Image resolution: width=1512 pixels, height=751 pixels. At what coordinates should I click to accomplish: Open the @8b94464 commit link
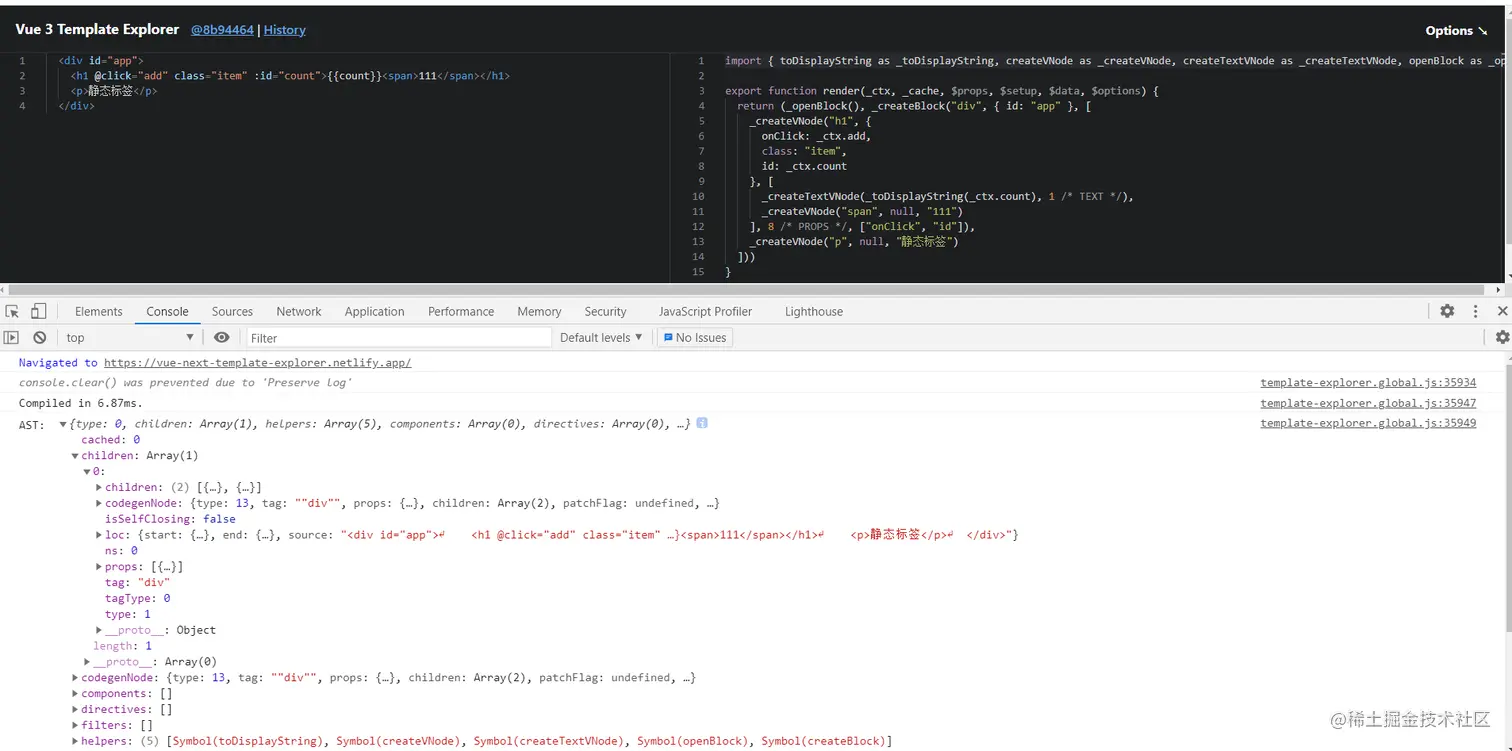click(222, 30)
